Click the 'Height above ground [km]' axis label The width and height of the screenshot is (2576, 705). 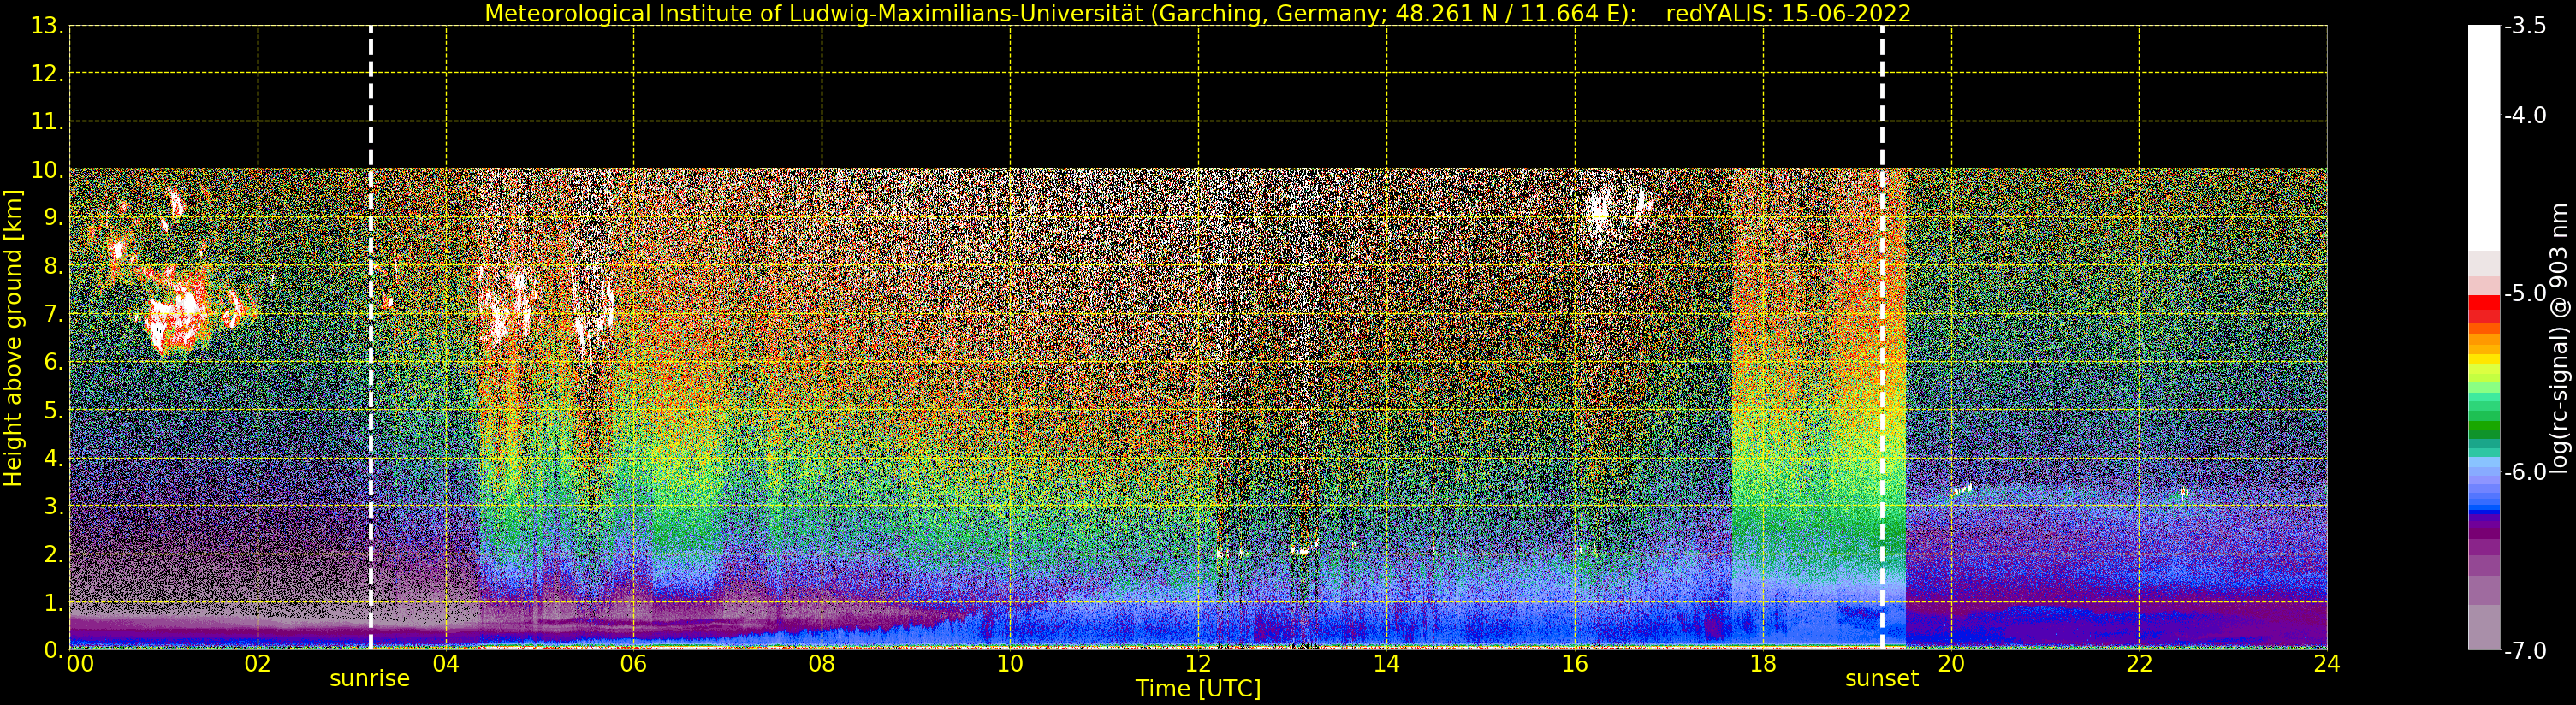click(x=13, y=338)
